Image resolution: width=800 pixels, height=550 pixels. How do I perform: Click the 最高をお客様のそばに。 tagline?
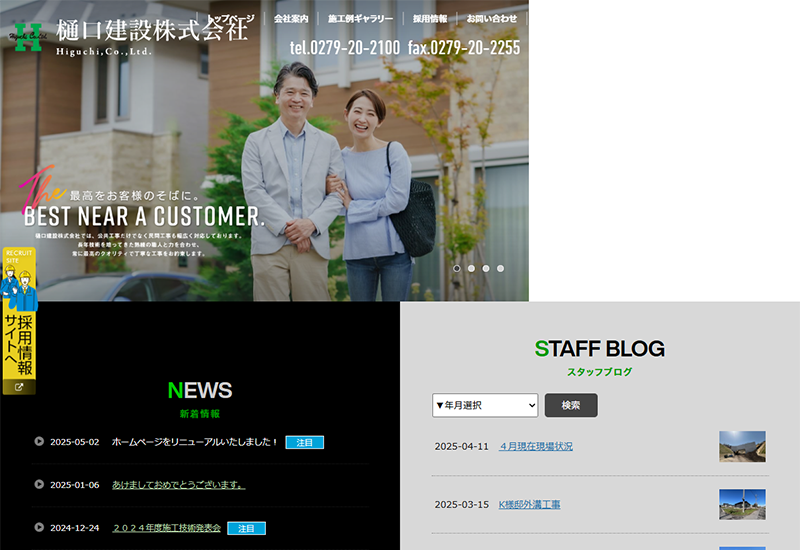[x=135, y=195]
